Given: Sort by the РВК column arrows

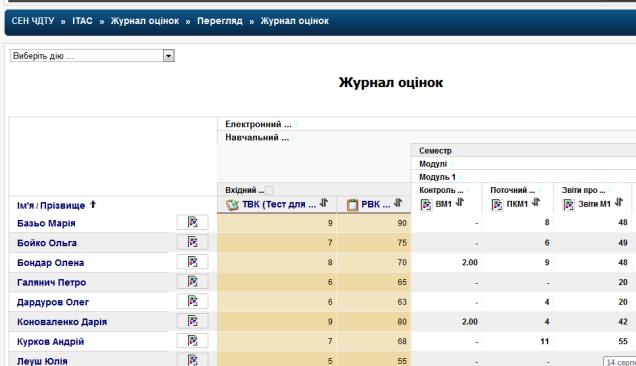Looking at the screenshot, I should [x=398, y=202].
